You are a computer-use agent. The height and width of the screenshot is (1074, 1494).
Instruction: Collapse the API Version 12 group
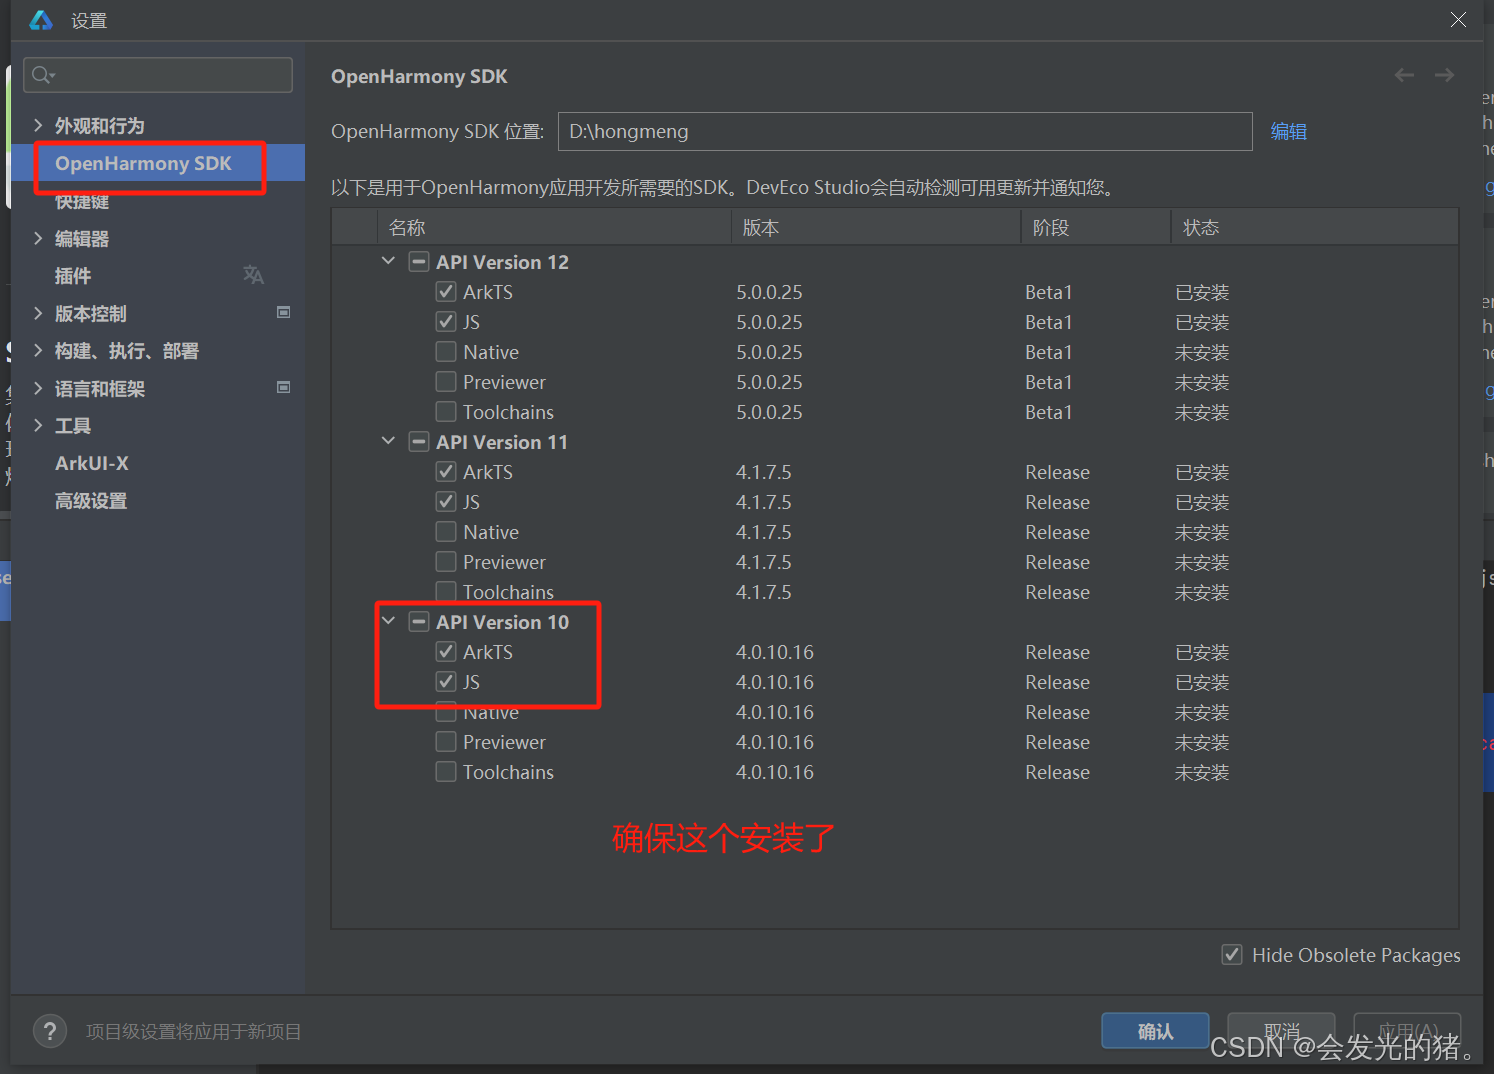click(x=388, y=261)
